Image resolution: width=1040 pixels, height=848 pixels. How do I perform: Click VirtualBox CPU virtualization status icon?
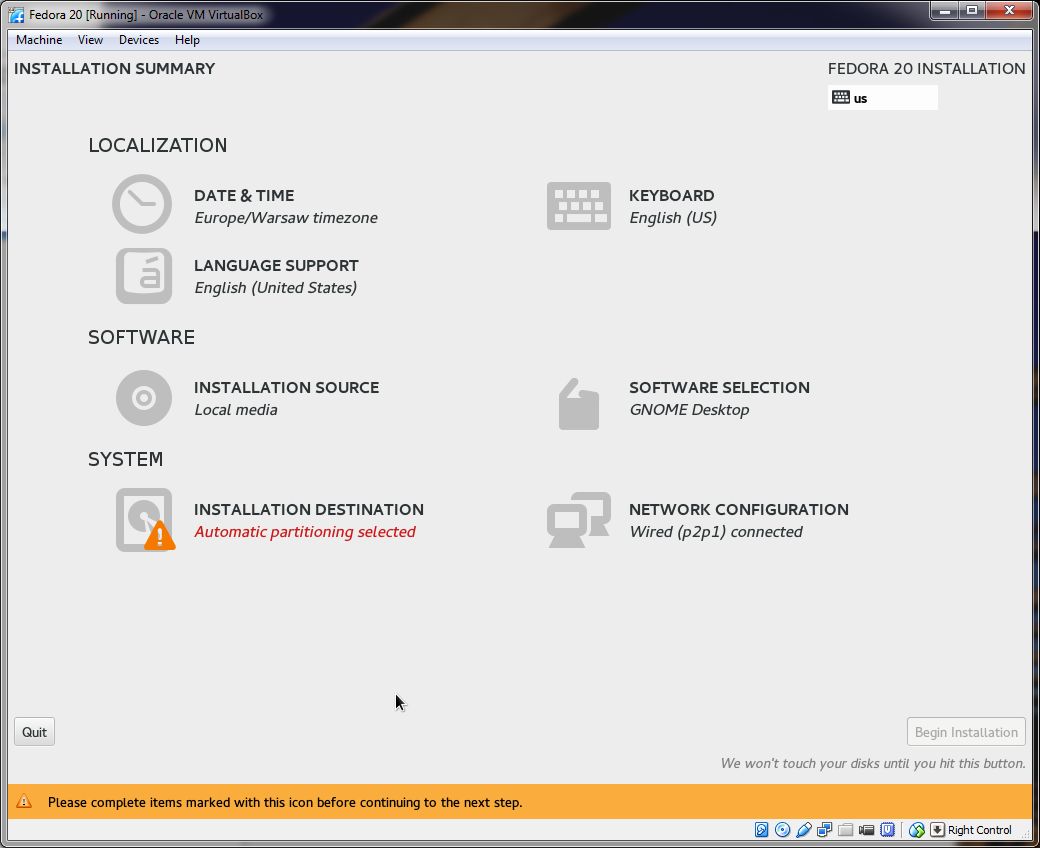click(x=887, y=829)
